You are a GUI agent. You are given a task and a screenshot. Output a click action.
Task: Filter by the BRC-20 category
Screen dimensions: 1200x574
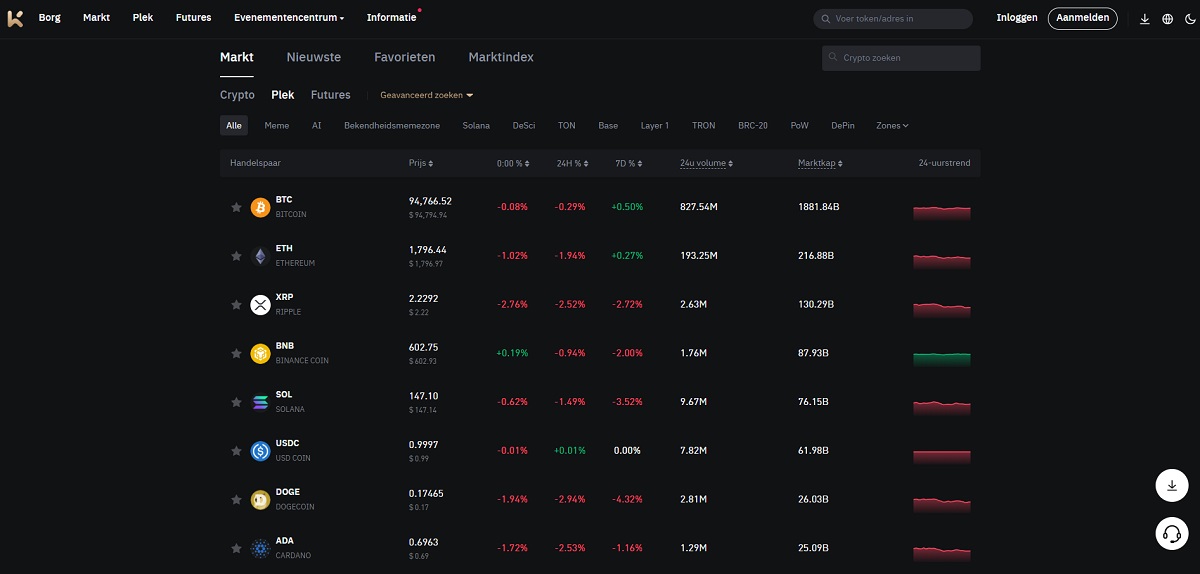[753, 126]
